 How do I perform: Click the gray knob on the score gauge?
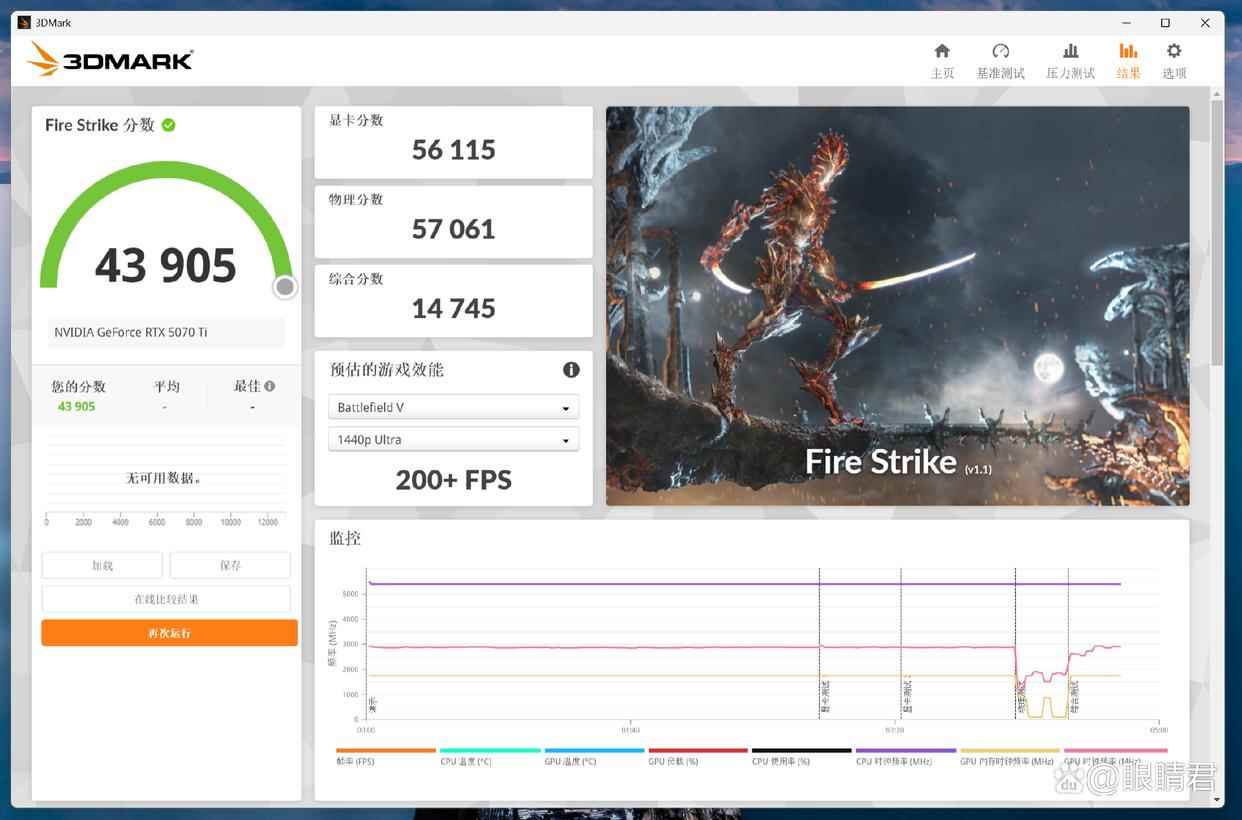pyautogui.click(x=285, y=287)
